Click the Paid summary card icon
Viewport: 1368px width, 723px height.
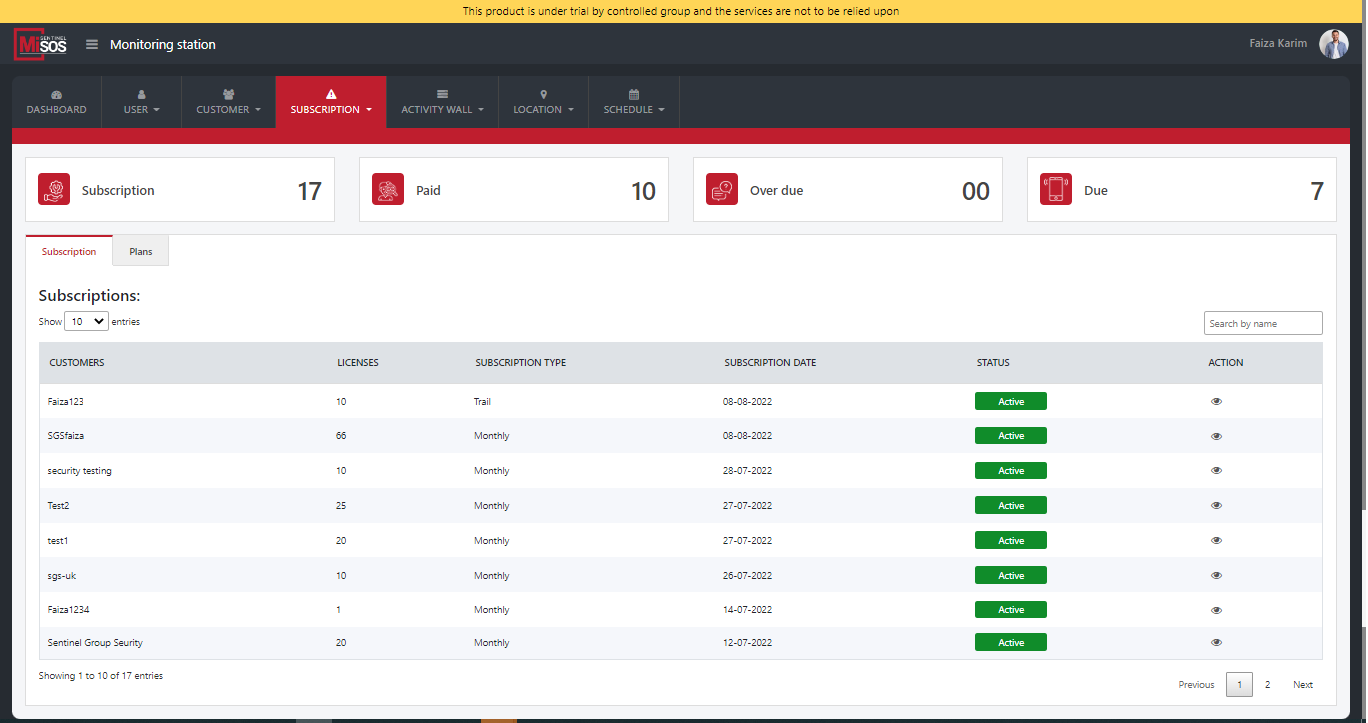(388, 190)
